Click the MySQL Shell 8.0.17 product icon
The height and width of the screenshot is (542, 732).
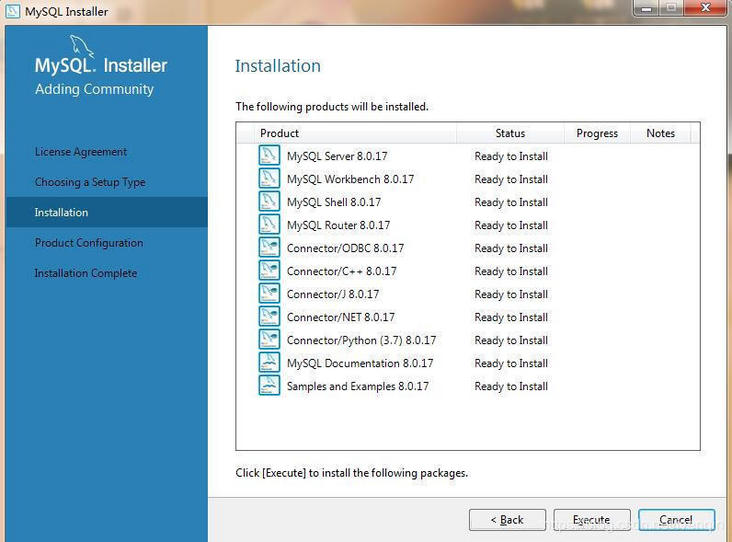pyautogui.click(x=269, y=201)
